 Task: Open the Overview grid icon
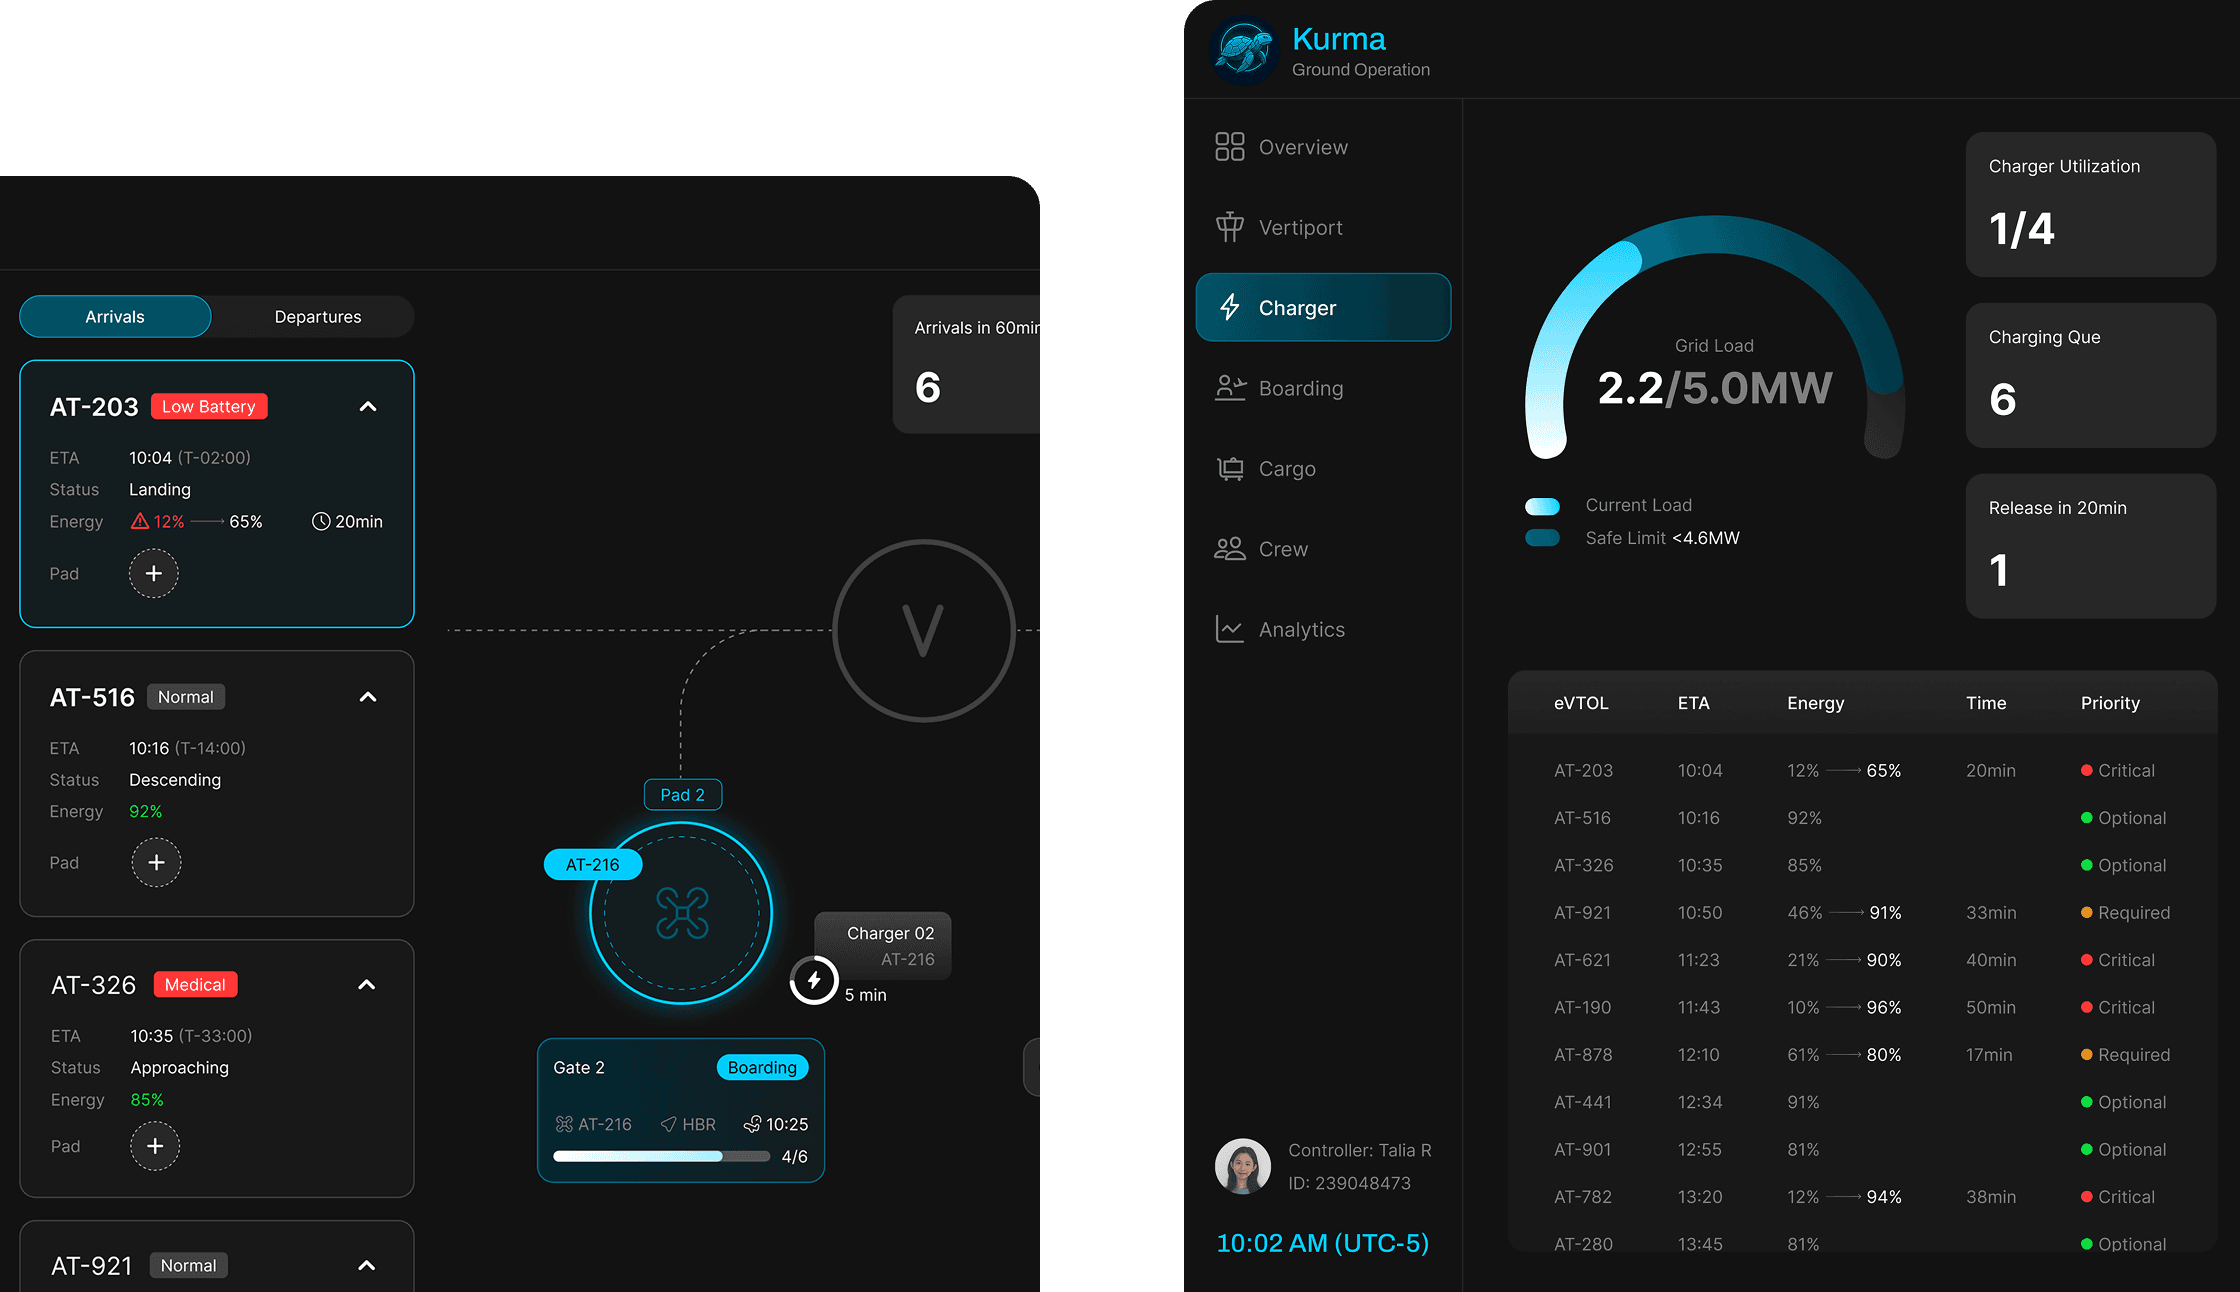pyautogui.click(x=1229, y=147)
